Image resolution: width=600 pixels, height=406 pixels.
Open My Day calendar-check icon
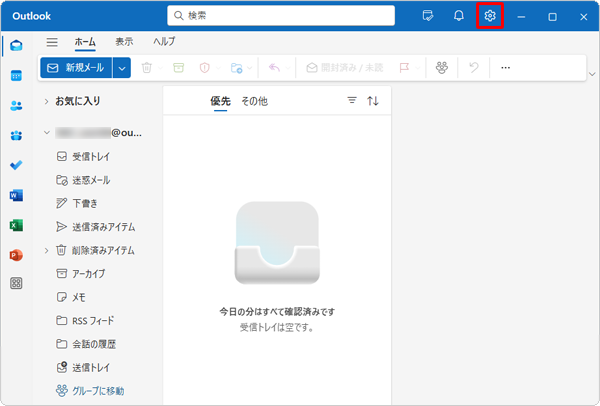point(428,16)
